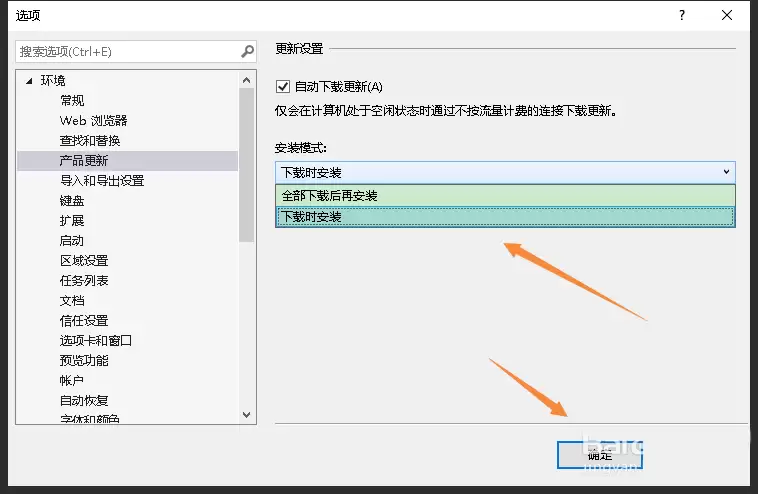Select Web 浏览器 in the tree
The width and height of the screenshot is (758, 494).
(x=93, y=120)
